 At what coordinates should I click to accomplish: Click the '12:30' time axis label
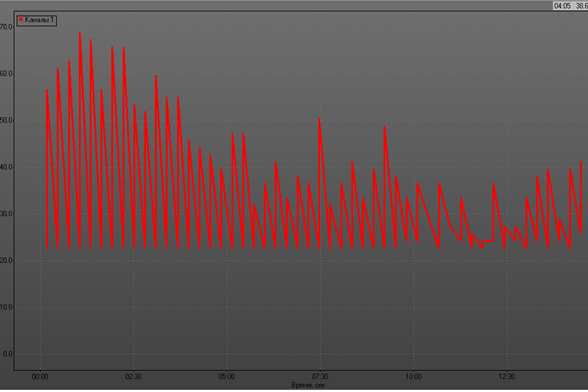(x=507, y=376)
